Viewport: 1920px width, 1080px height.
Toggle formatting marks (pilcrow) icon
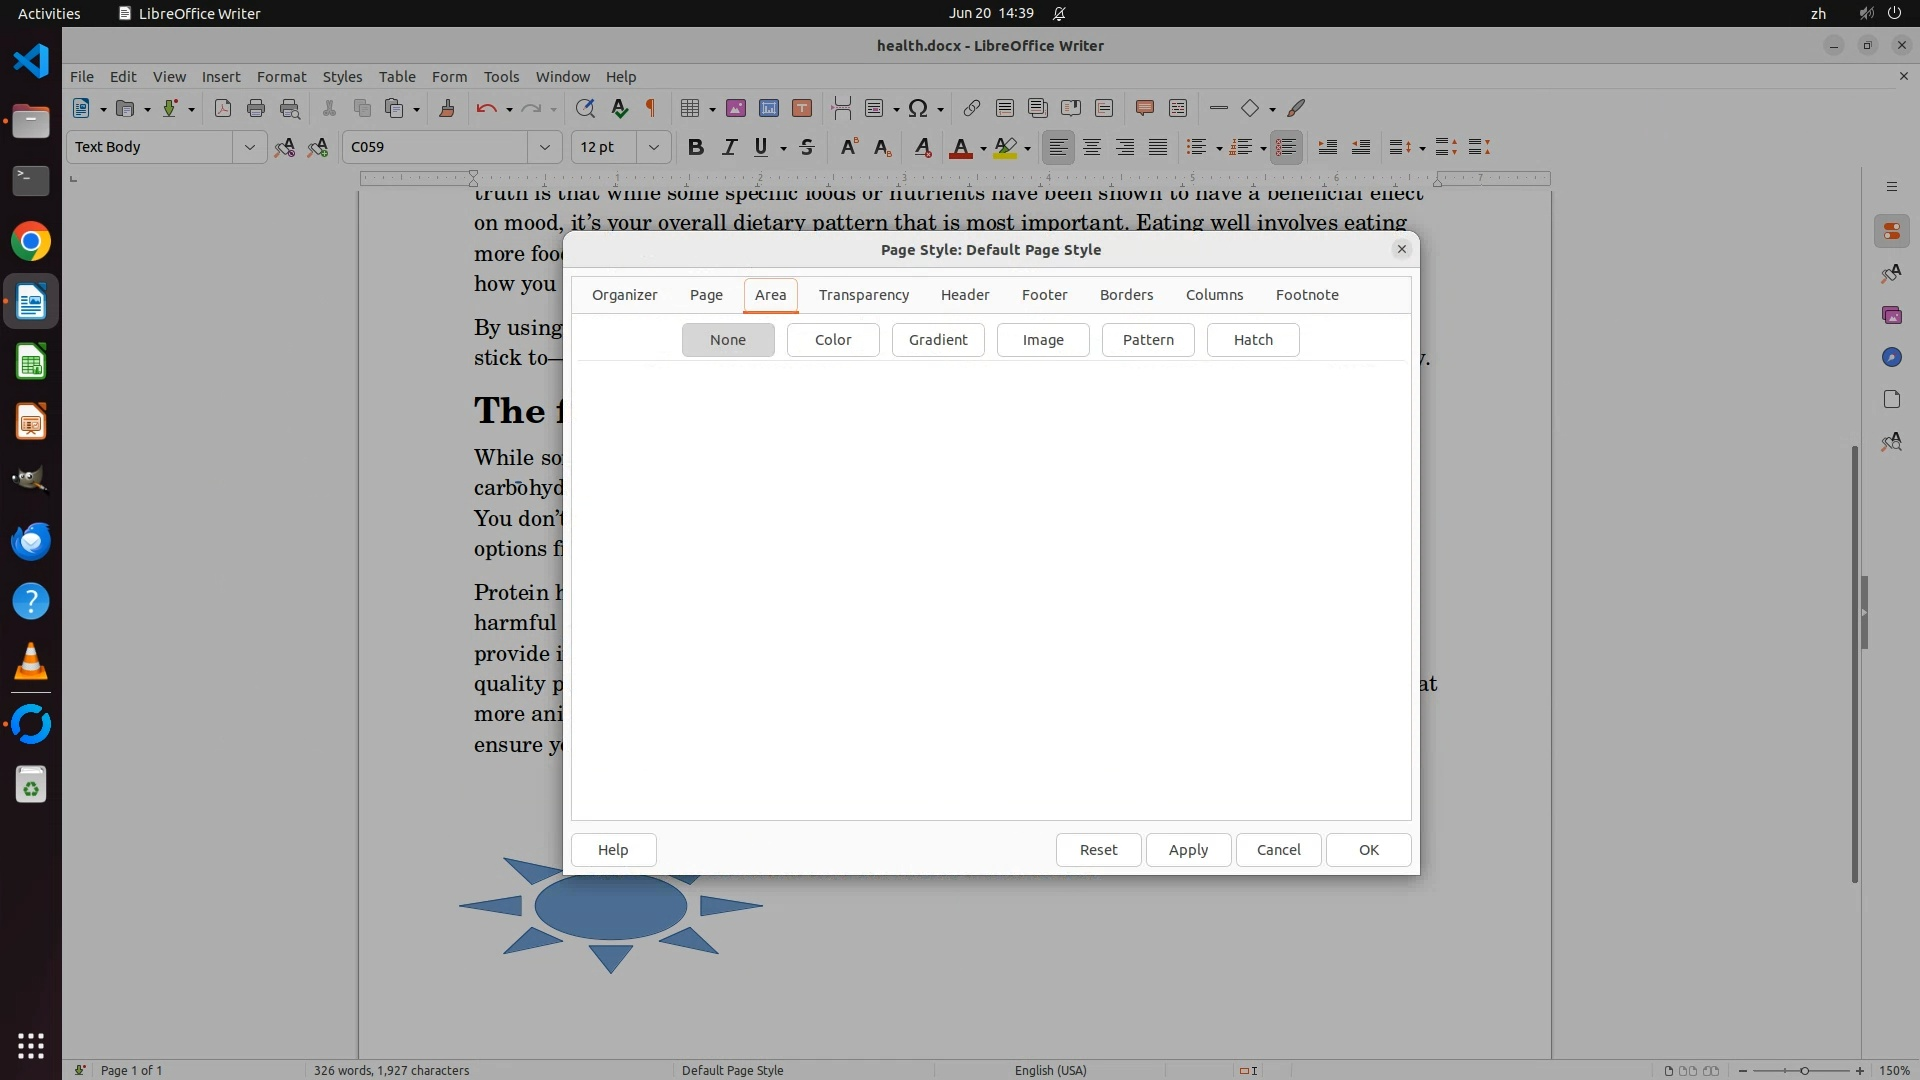tap(651, 108)
